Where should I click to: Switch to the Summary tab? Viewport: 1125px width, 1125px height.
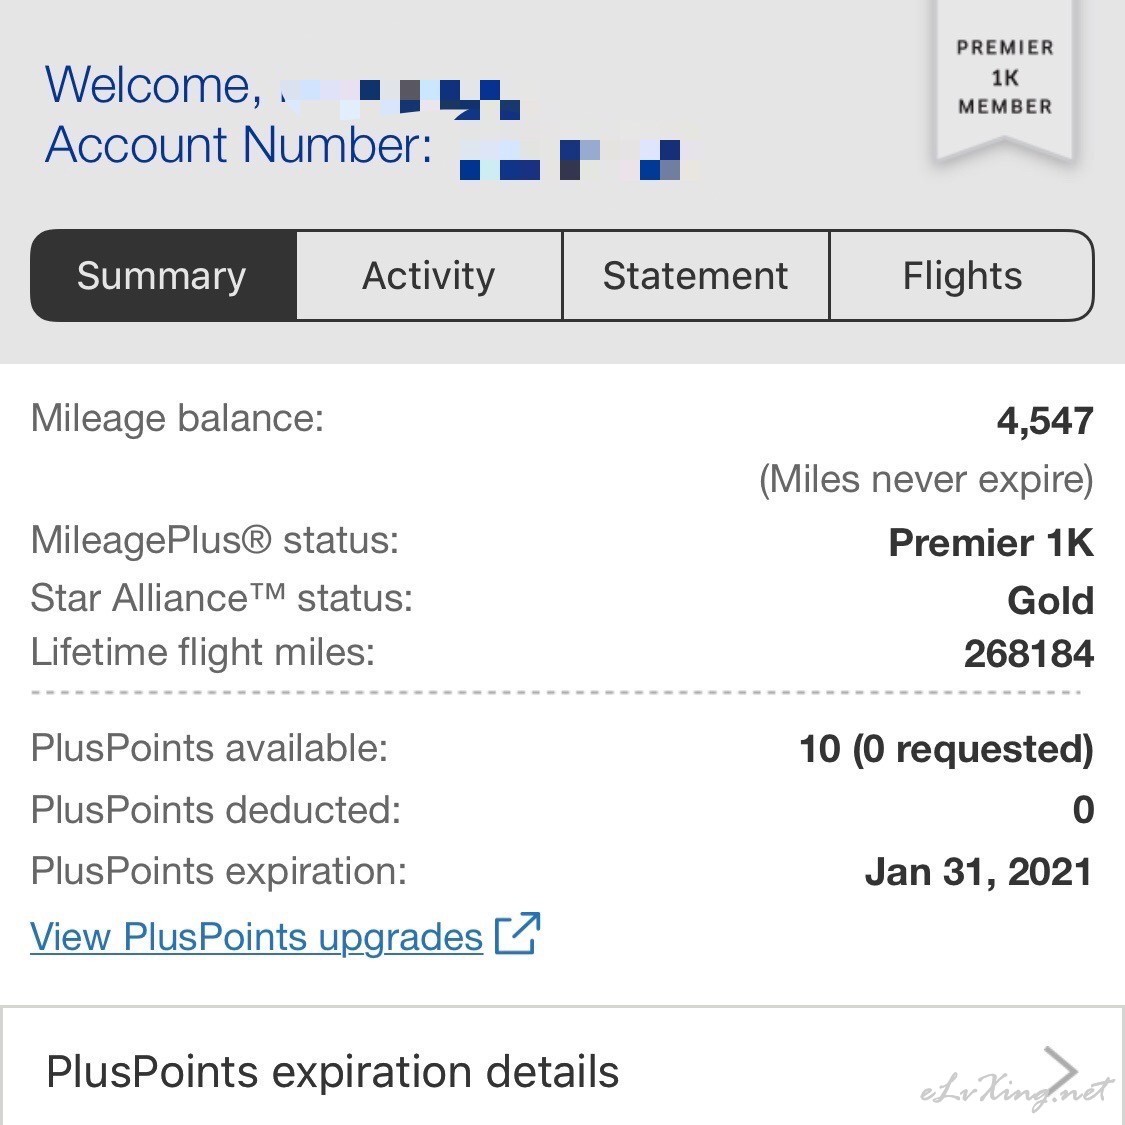pos(164,276)
